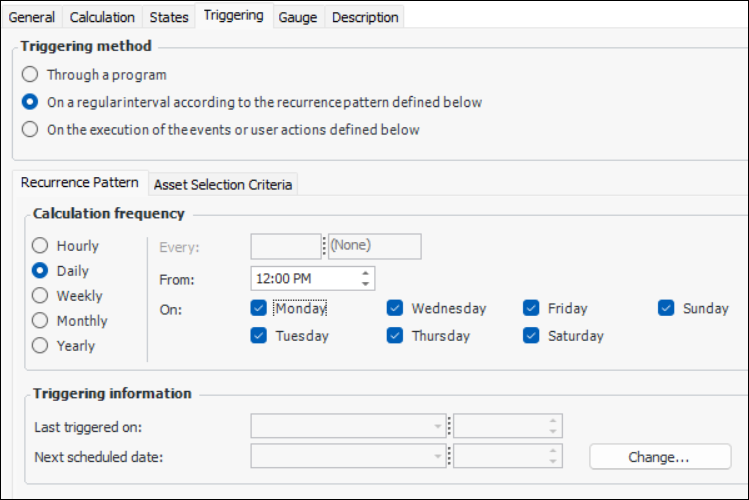Screen dimensions: 749x500
Task: Open the Description tab
Action: (365, 17)
